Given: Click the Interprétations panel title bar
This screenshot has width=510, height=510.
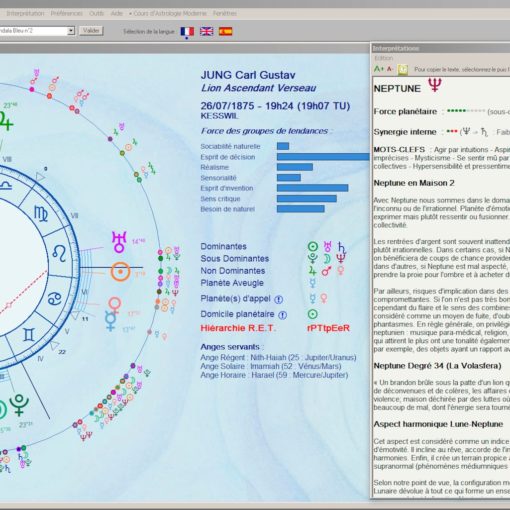Looking at the screenshot, I should [x=441, y=48].
